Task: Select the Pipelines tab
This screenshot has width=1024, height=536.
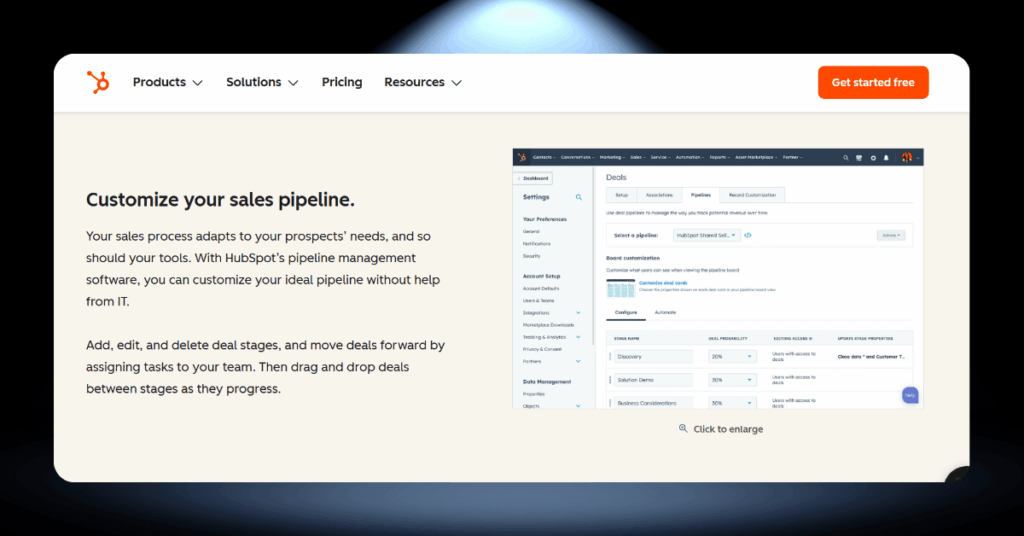Action: click(701, 195)
